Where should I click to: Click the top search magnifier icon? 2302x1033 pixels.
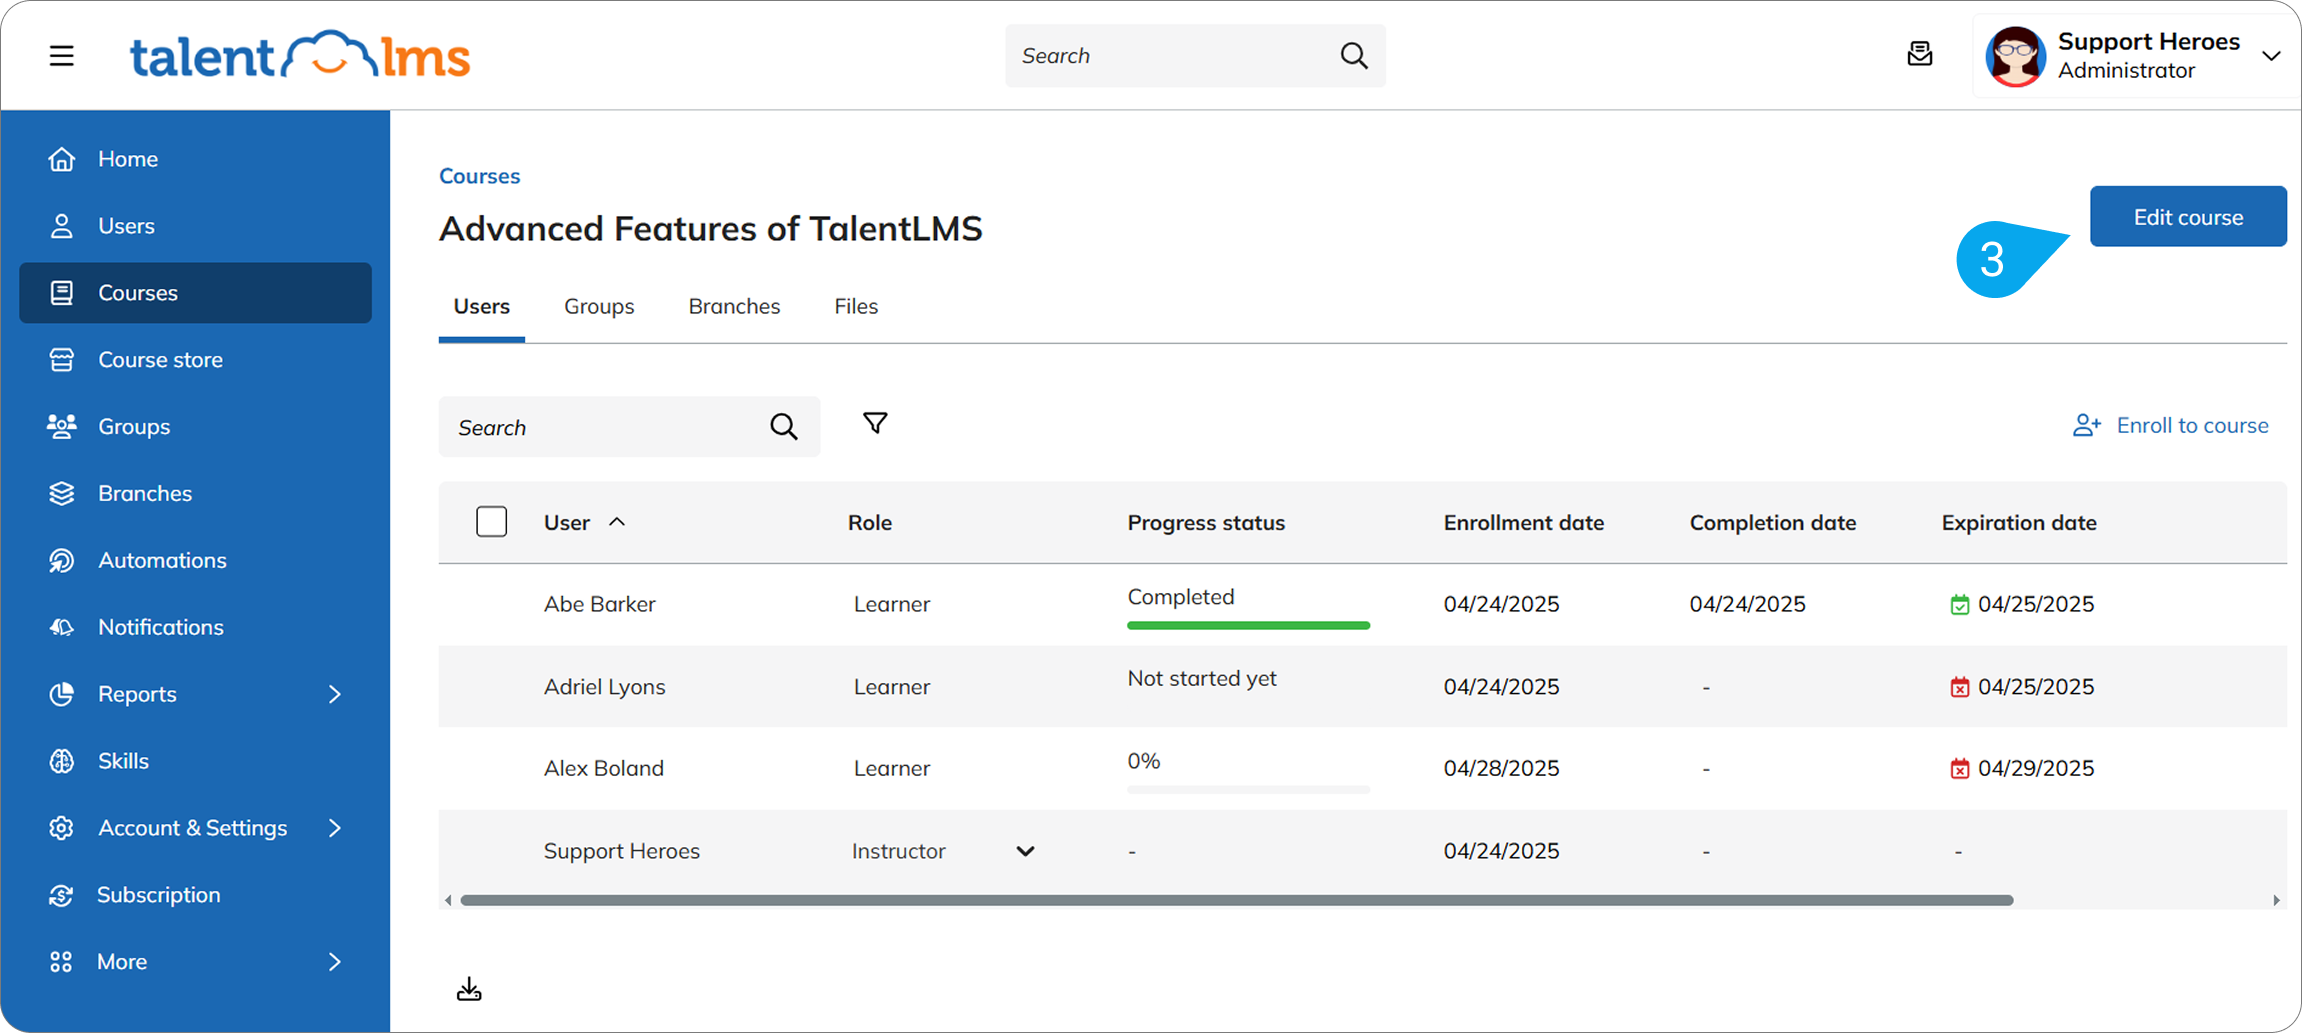click(1354, 55)
